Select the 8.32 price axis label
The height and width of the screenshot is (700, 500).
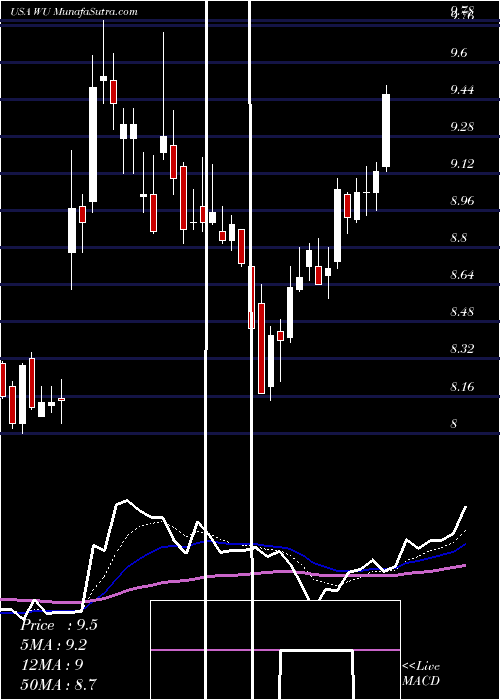(x=462, y=349)
